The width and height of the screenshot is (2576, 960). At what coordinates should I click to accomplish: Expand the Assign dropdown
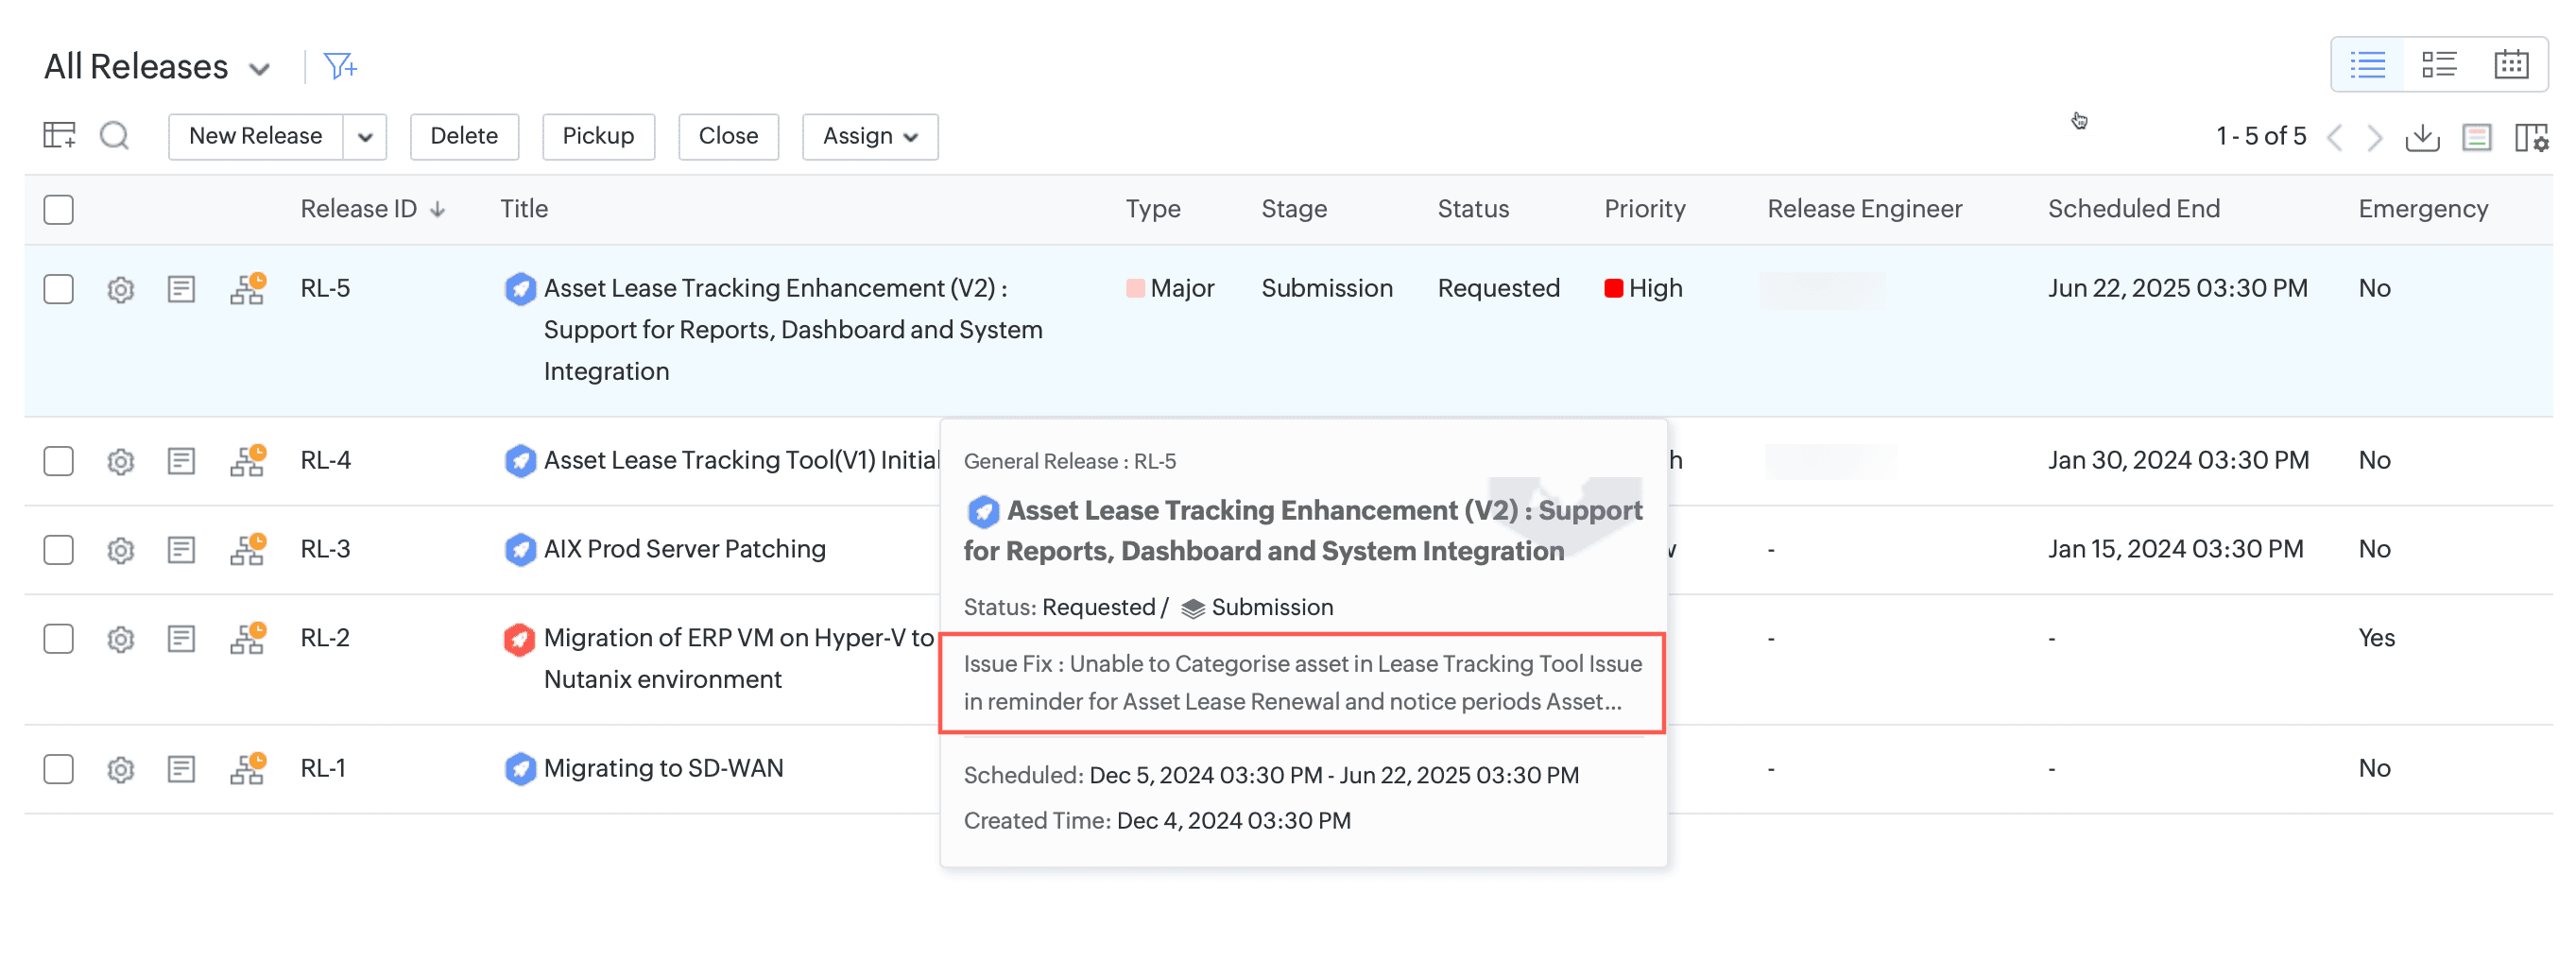[x=869, y=137]
